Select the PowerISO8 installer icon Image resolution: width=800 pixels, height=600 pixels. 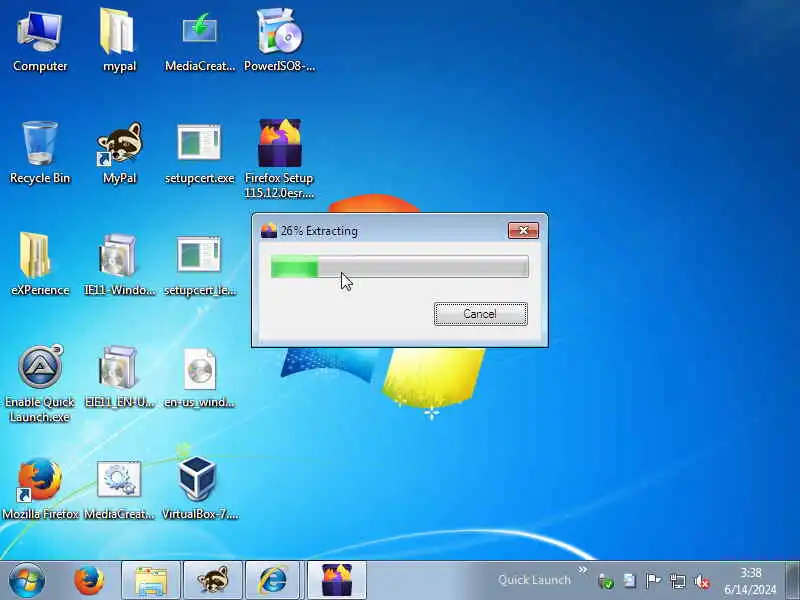(x=279, y=42)
